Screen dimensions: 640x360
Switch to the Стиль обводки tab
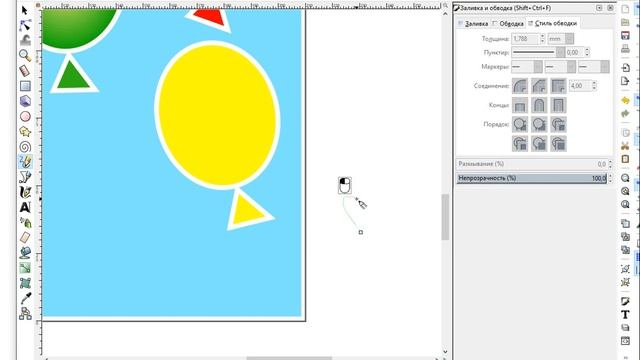[x=553, y=24]
